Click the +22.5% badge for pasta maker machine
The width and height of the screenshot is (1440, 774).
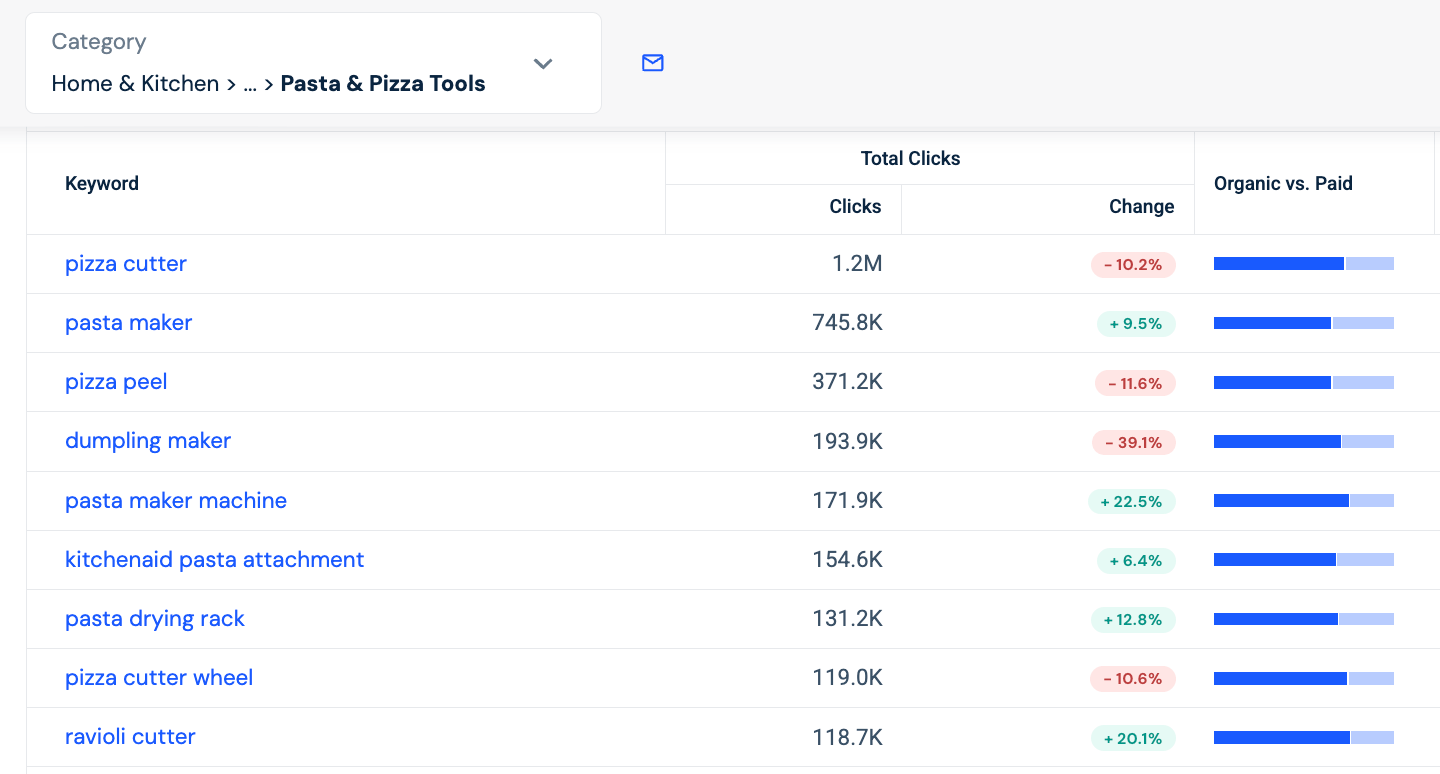click(x=1132, y=501)
